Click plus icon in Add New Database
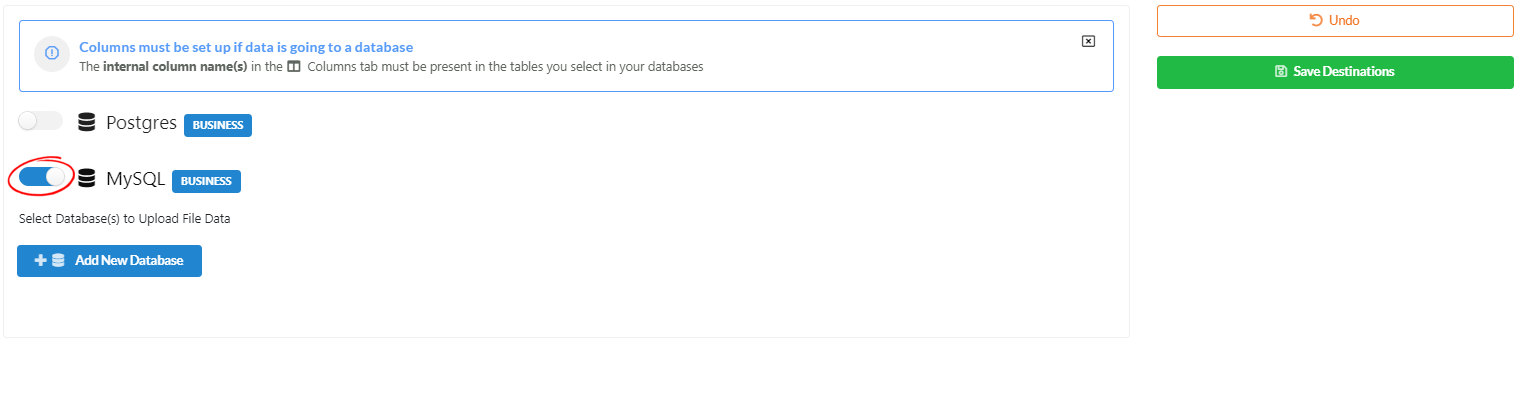The height and width of the screenshot is (411, 1531). tap(41, 261)
